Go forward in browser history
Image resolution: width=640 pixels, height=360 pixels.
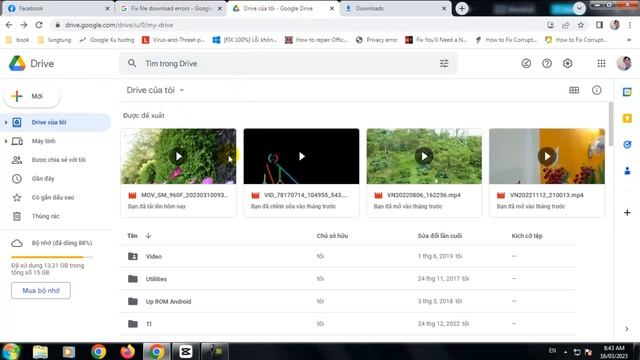(x=24, y=25)
